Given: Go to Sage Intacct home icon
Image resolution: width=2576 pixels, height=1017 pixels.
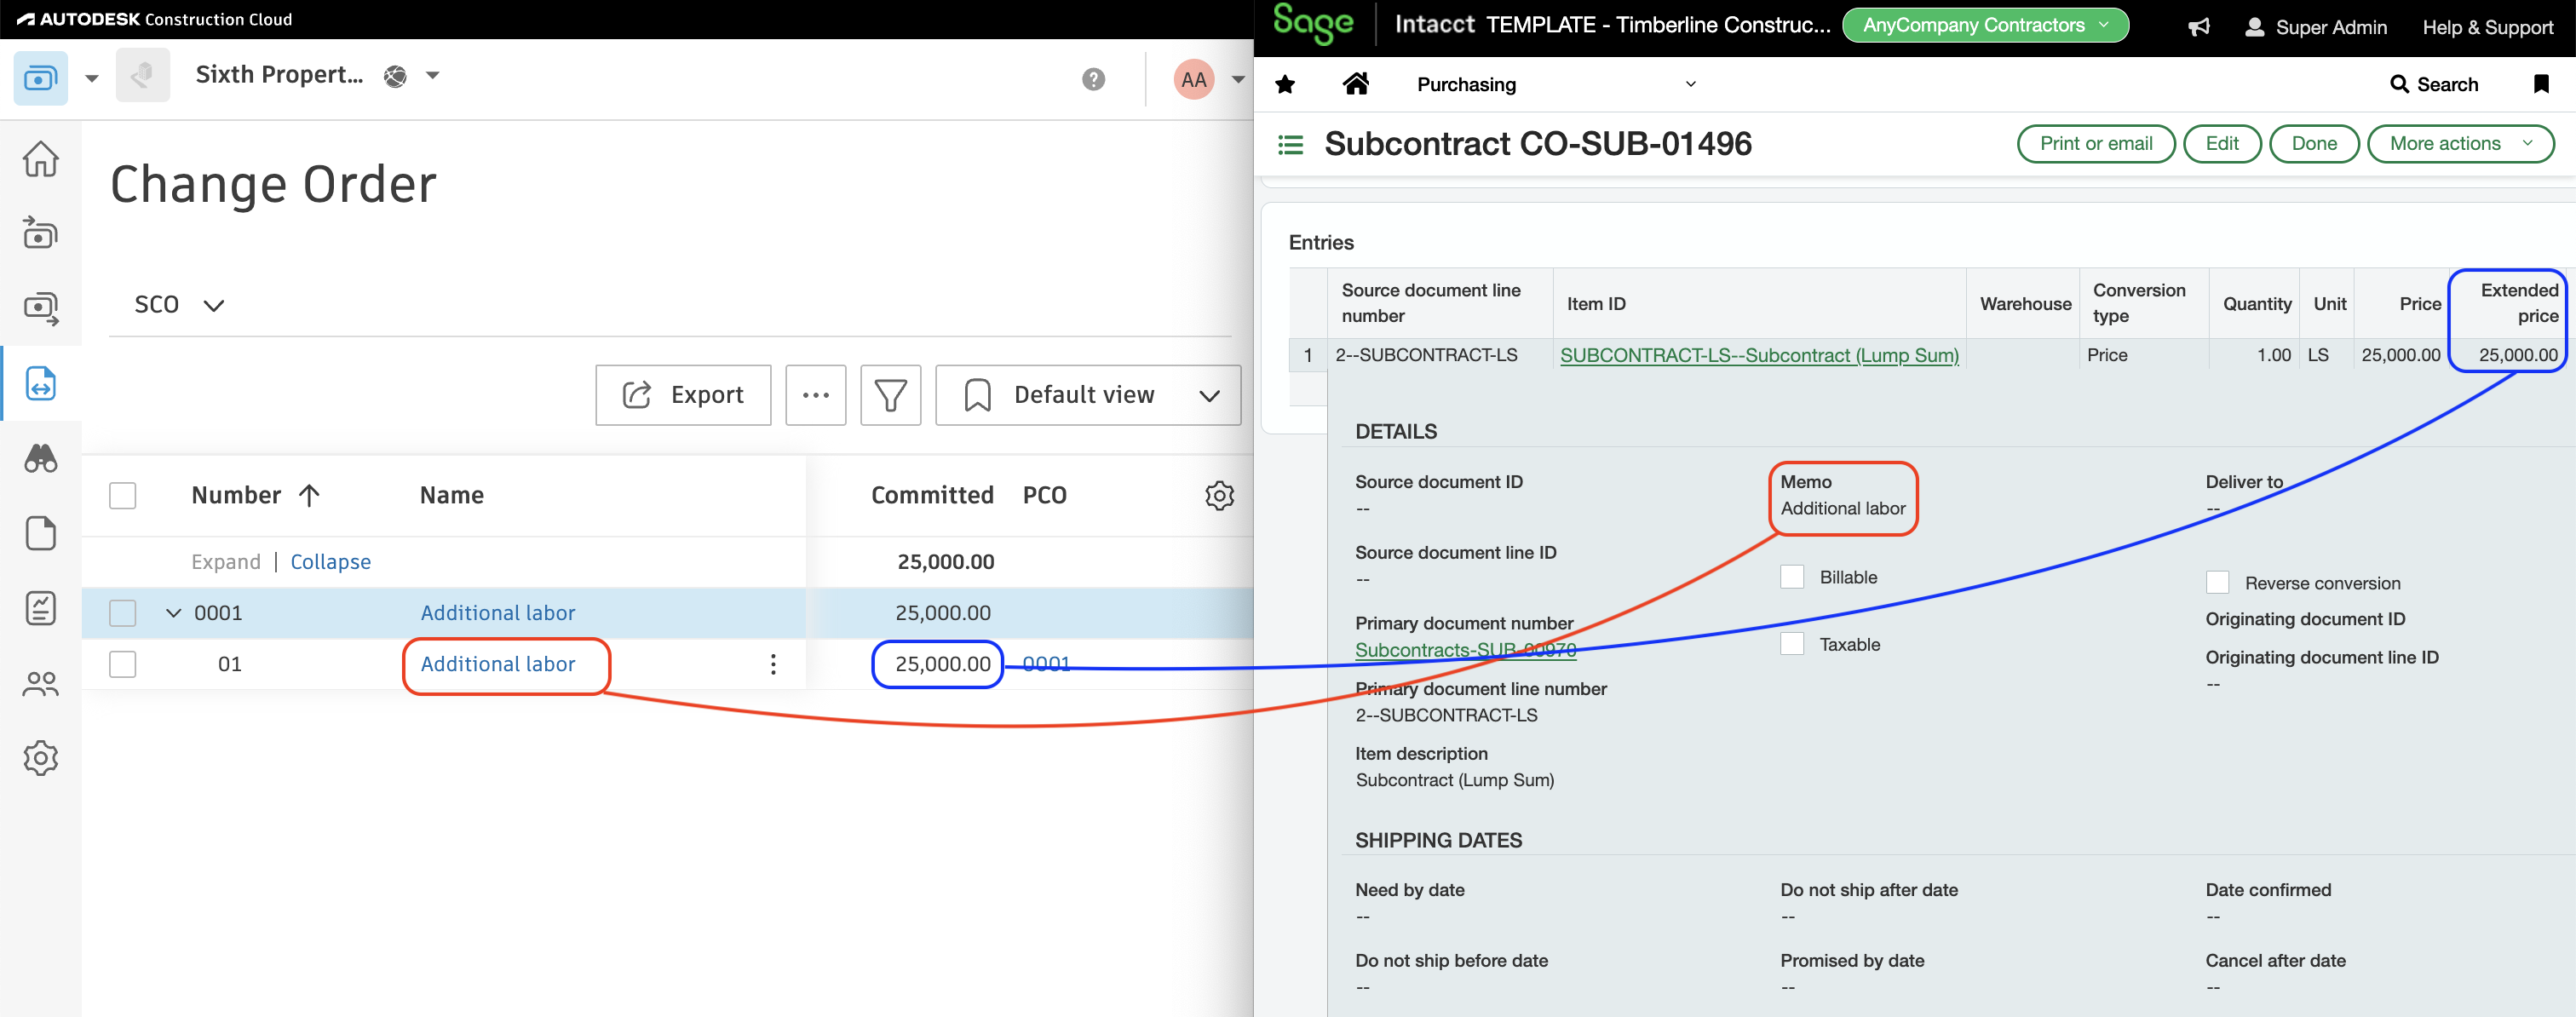Looking at the screenshot, I should (1355, 84).
